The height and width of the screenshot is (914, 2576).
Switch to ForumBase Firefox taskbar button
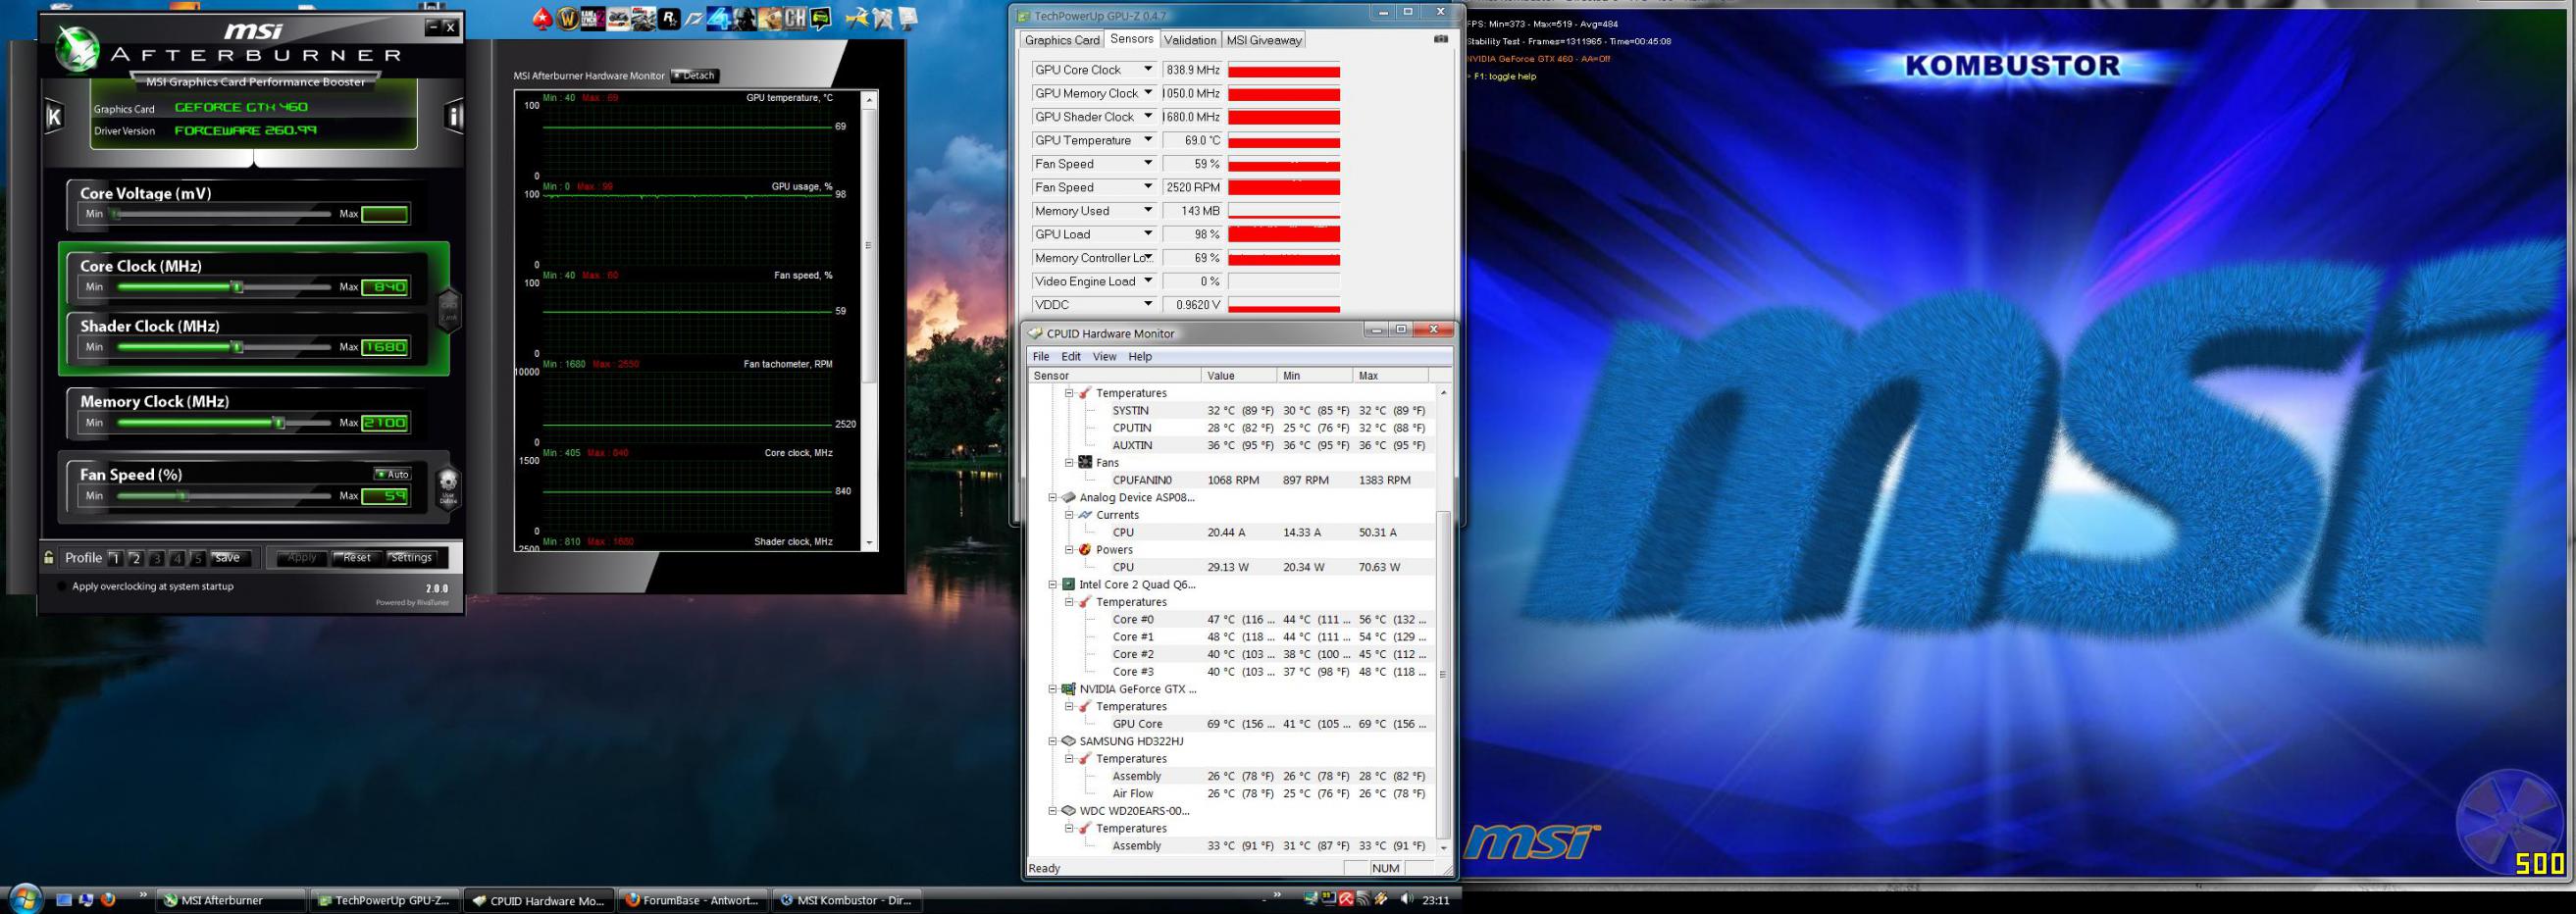pyautogui.click(x=693, y=900)
